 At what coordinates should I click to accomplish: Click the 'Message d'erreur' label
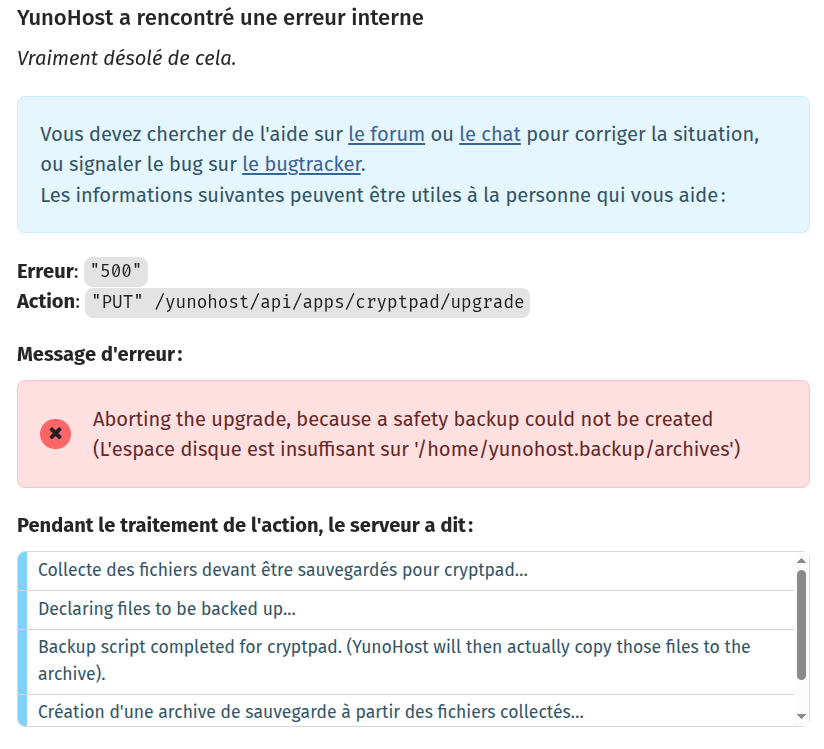[x=100, y=354]
